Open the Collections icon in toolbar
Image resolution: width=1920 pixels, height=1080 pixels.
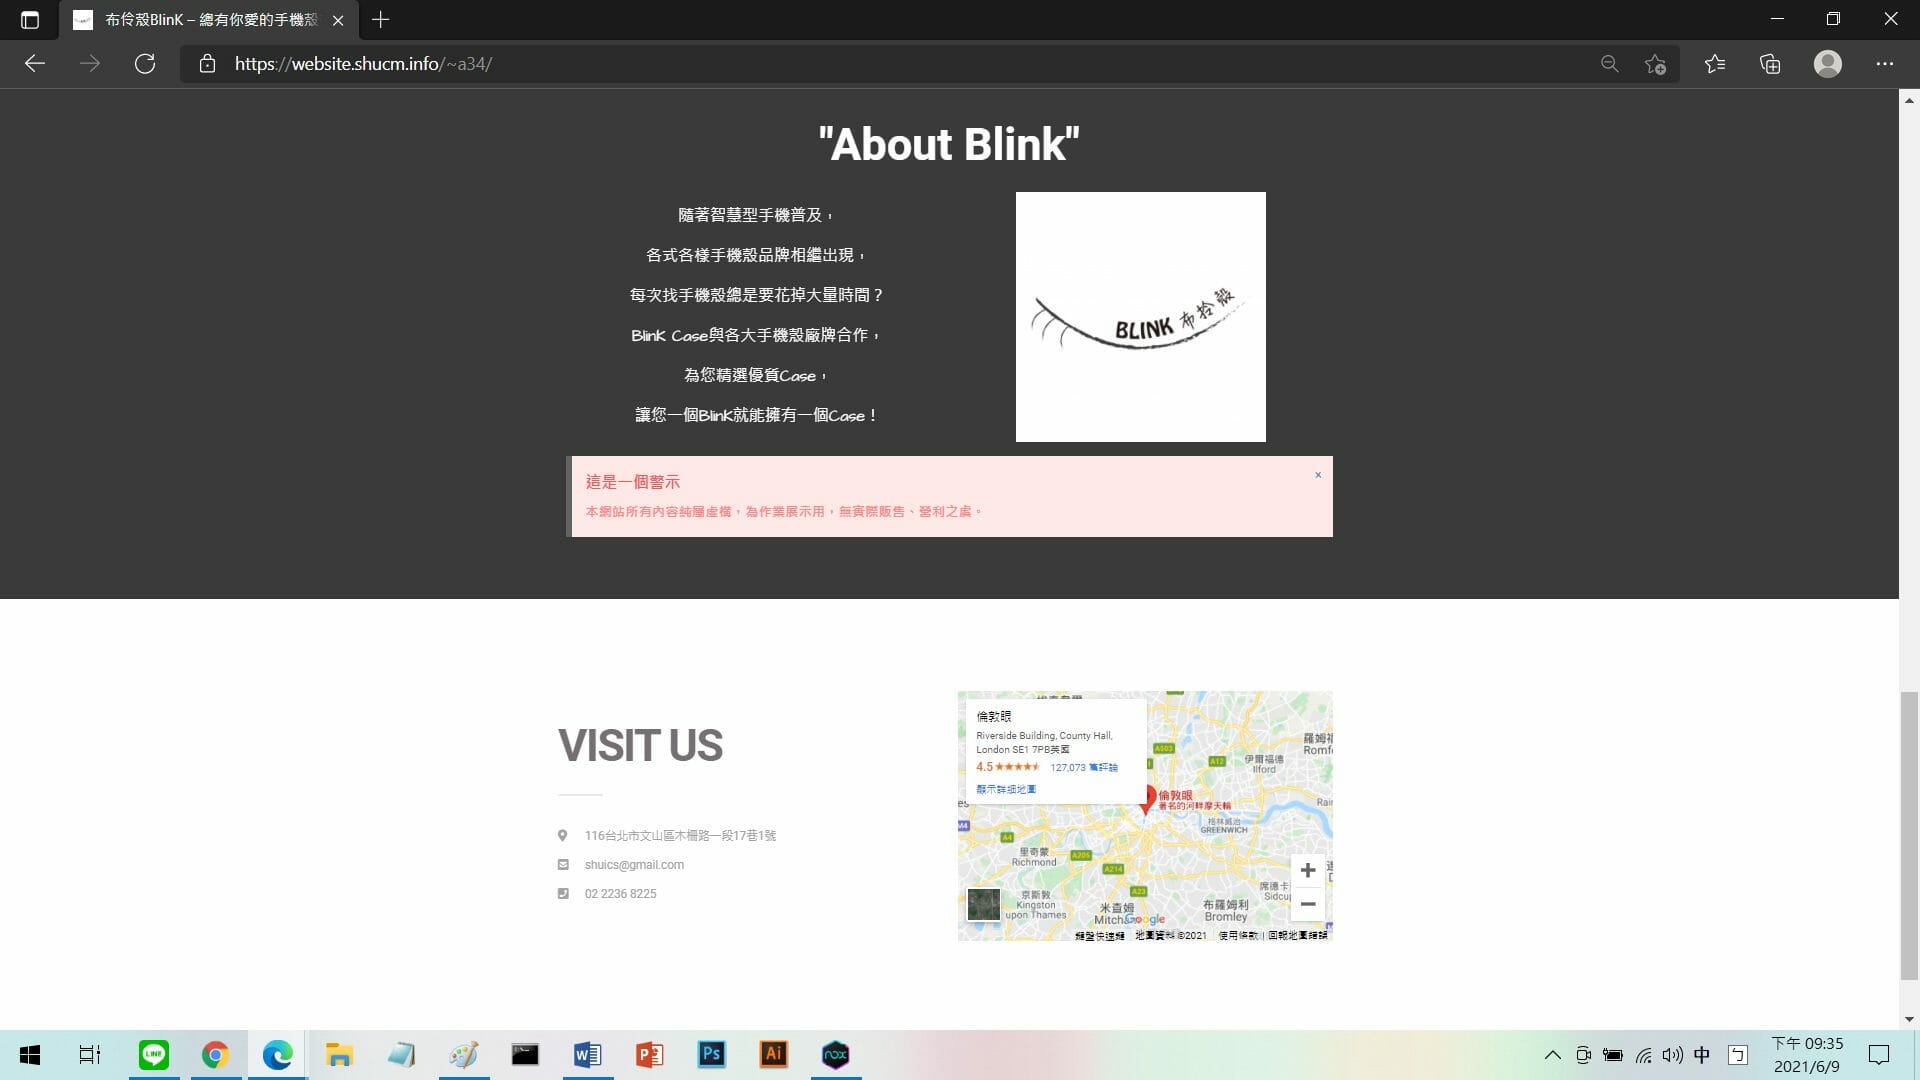point(1770,64)
